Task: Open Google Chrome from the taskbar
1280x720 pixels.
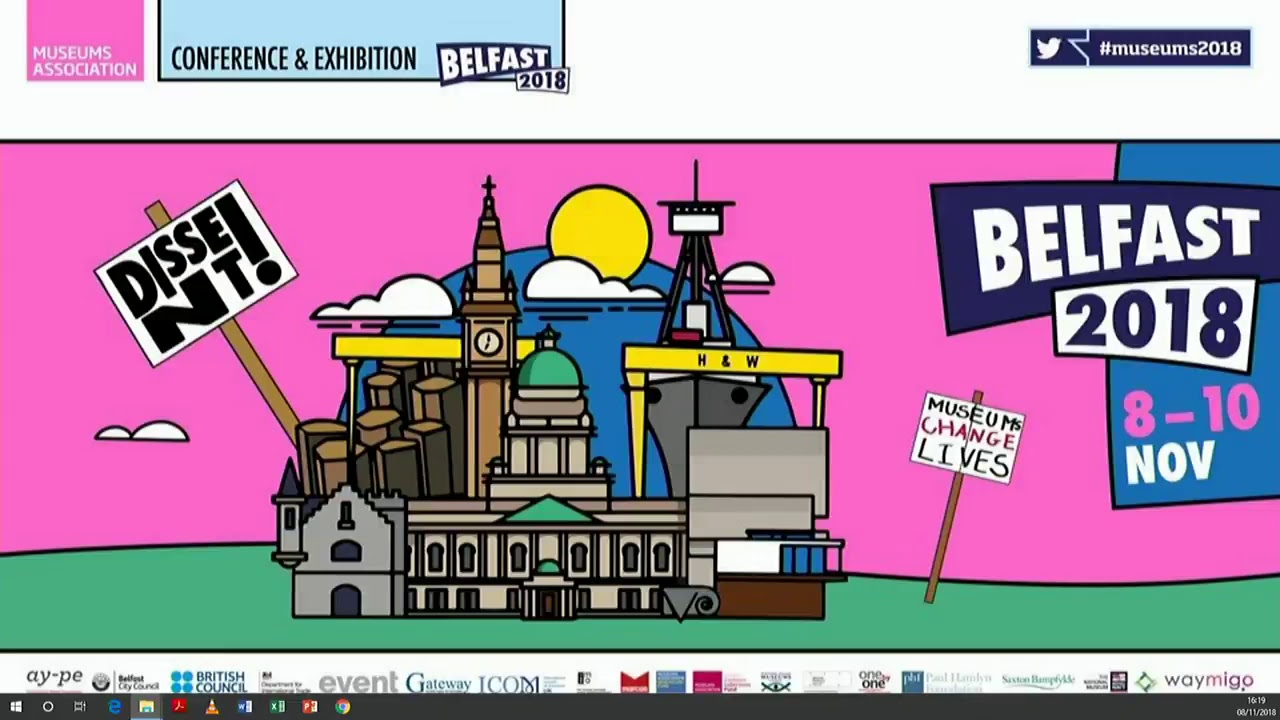Action: tap(342, 707)
